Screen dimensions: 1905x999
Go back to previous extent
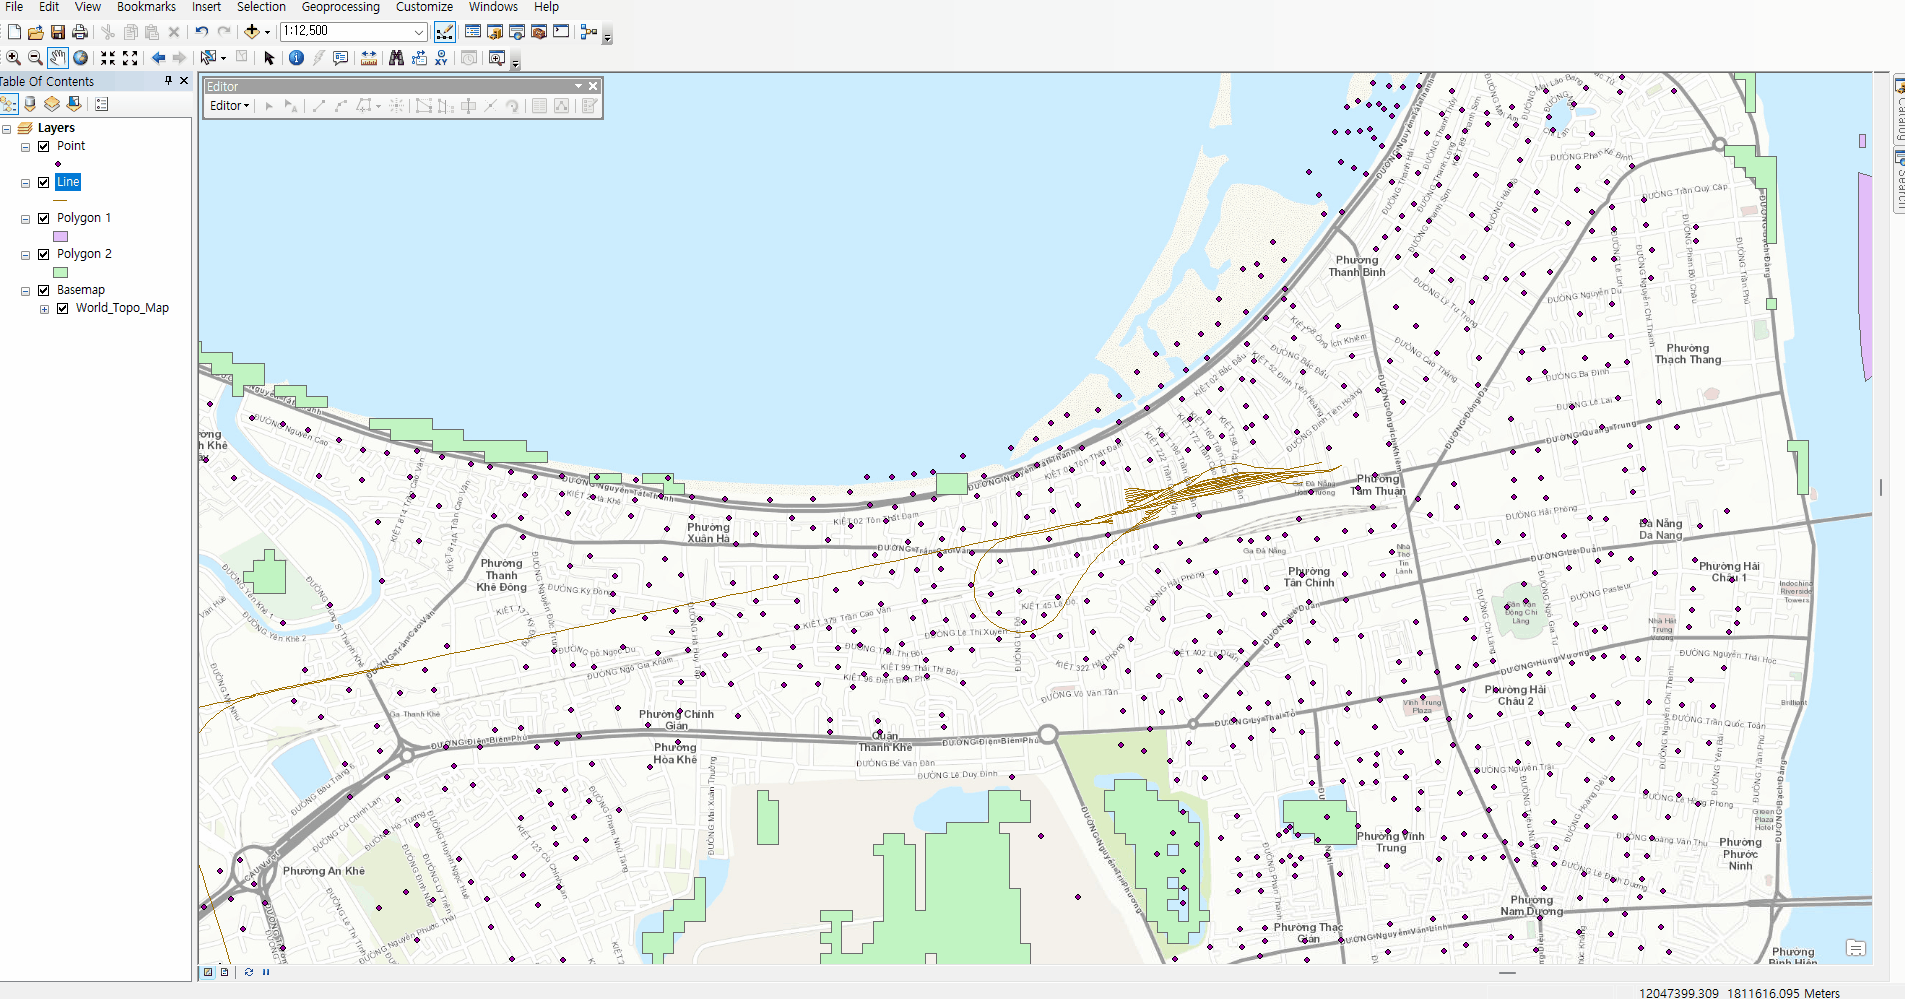(158, 58)
